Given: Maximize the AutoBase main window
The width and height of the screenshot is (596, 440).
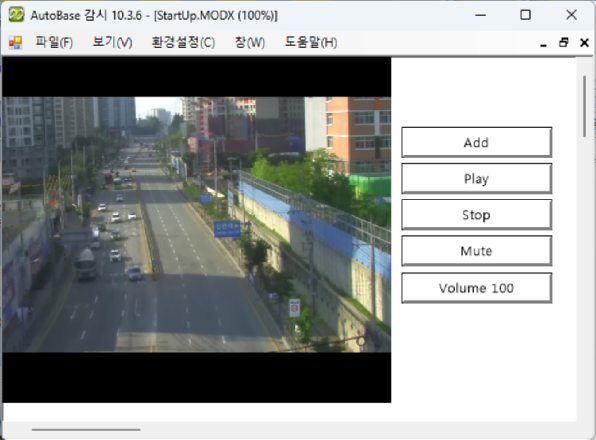Looking at the screenshot, I should [x=525, y=15].
